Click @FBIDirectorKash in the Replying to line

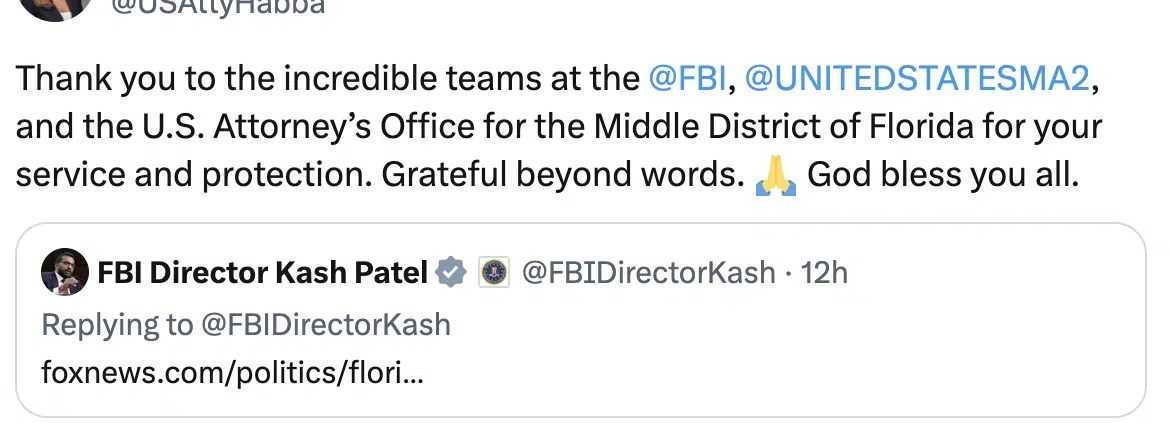coord(326,325)
